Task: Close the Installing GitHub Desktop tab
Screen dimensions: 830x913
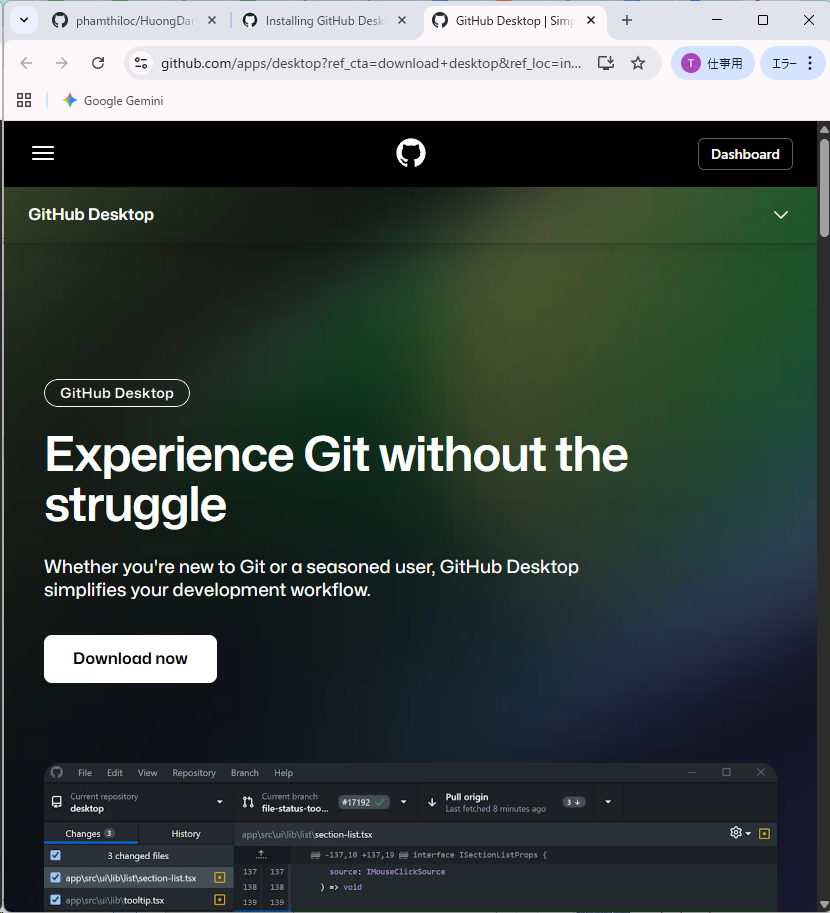Action: point(402,20)
